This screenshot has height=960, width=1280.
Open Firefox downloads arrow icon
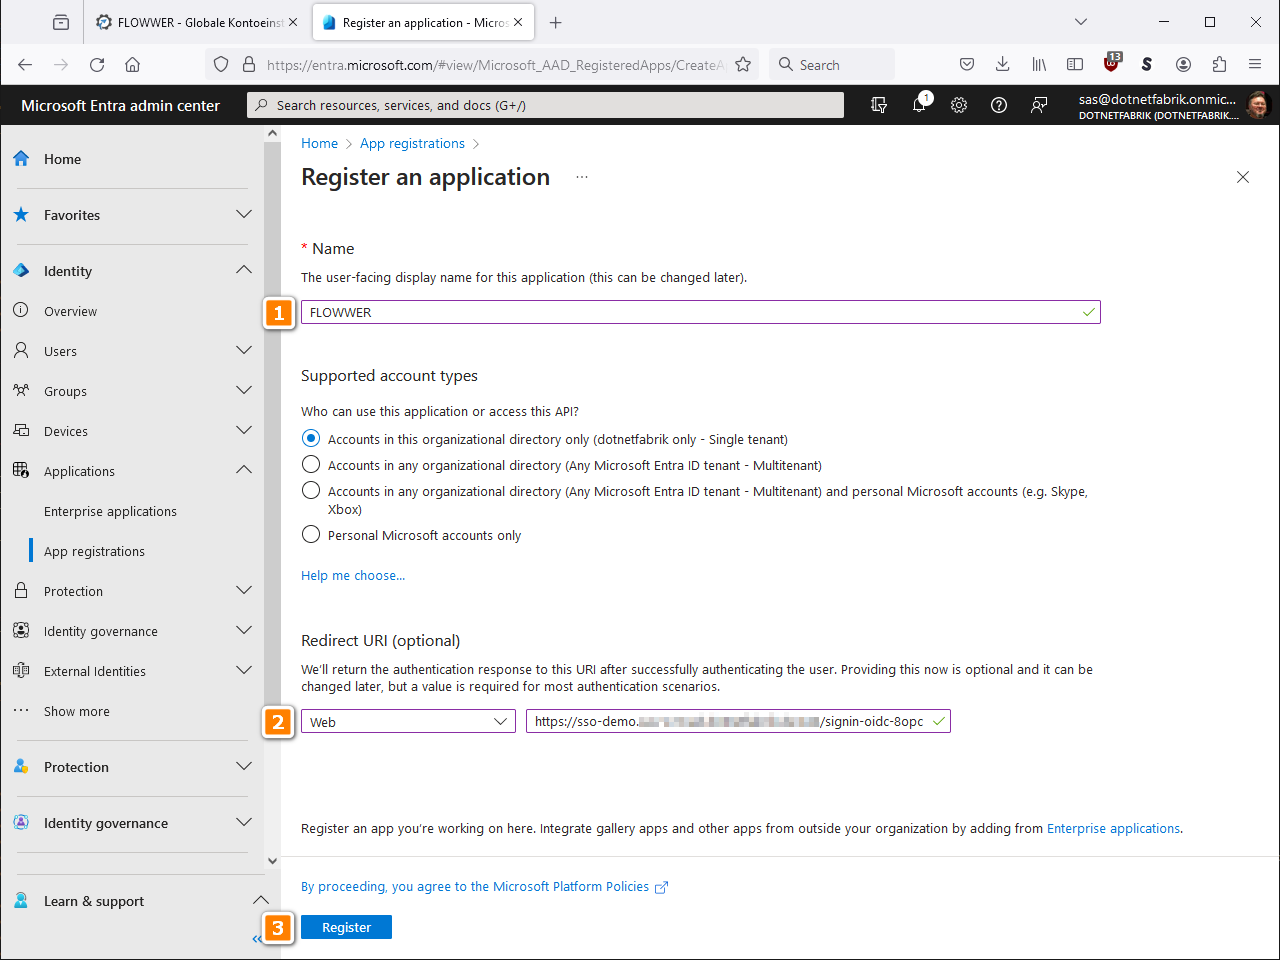1003,65
